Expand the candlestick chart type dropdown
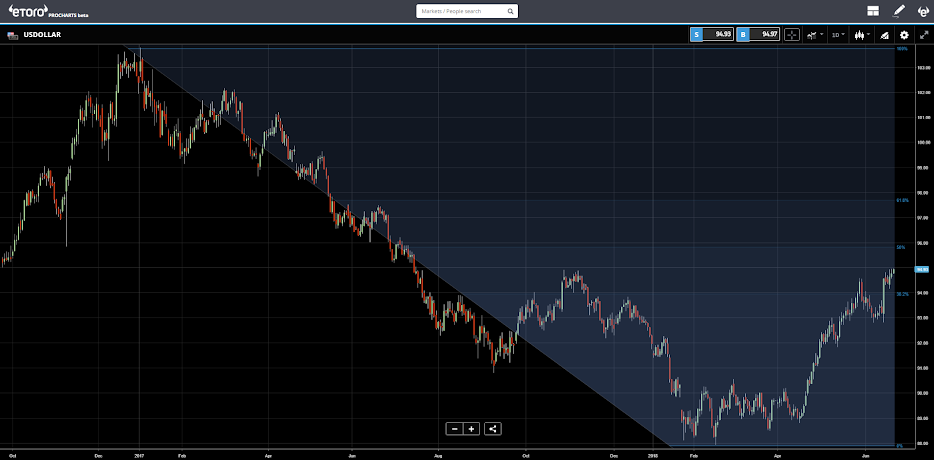Screen dimensions: 934x460 862,35
